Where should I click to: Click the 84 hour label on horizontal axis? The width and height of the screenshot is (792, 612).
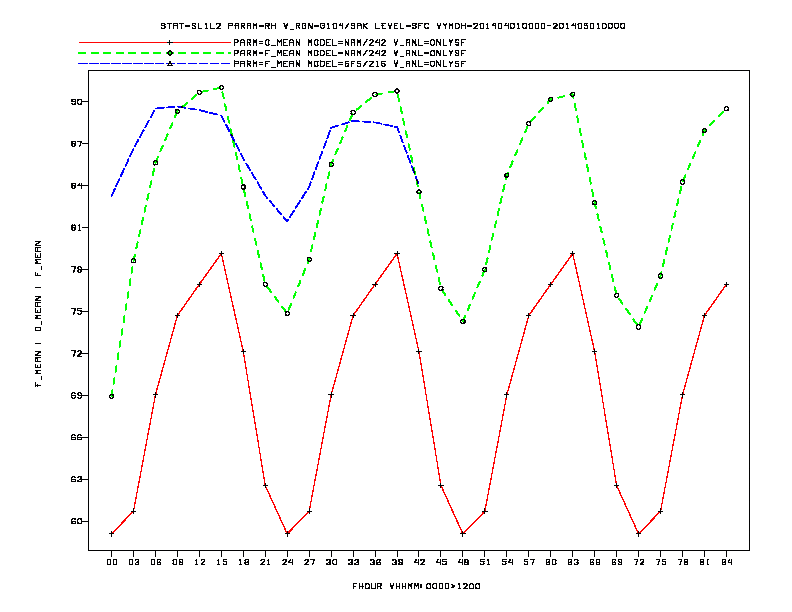[x=726, y=562]
